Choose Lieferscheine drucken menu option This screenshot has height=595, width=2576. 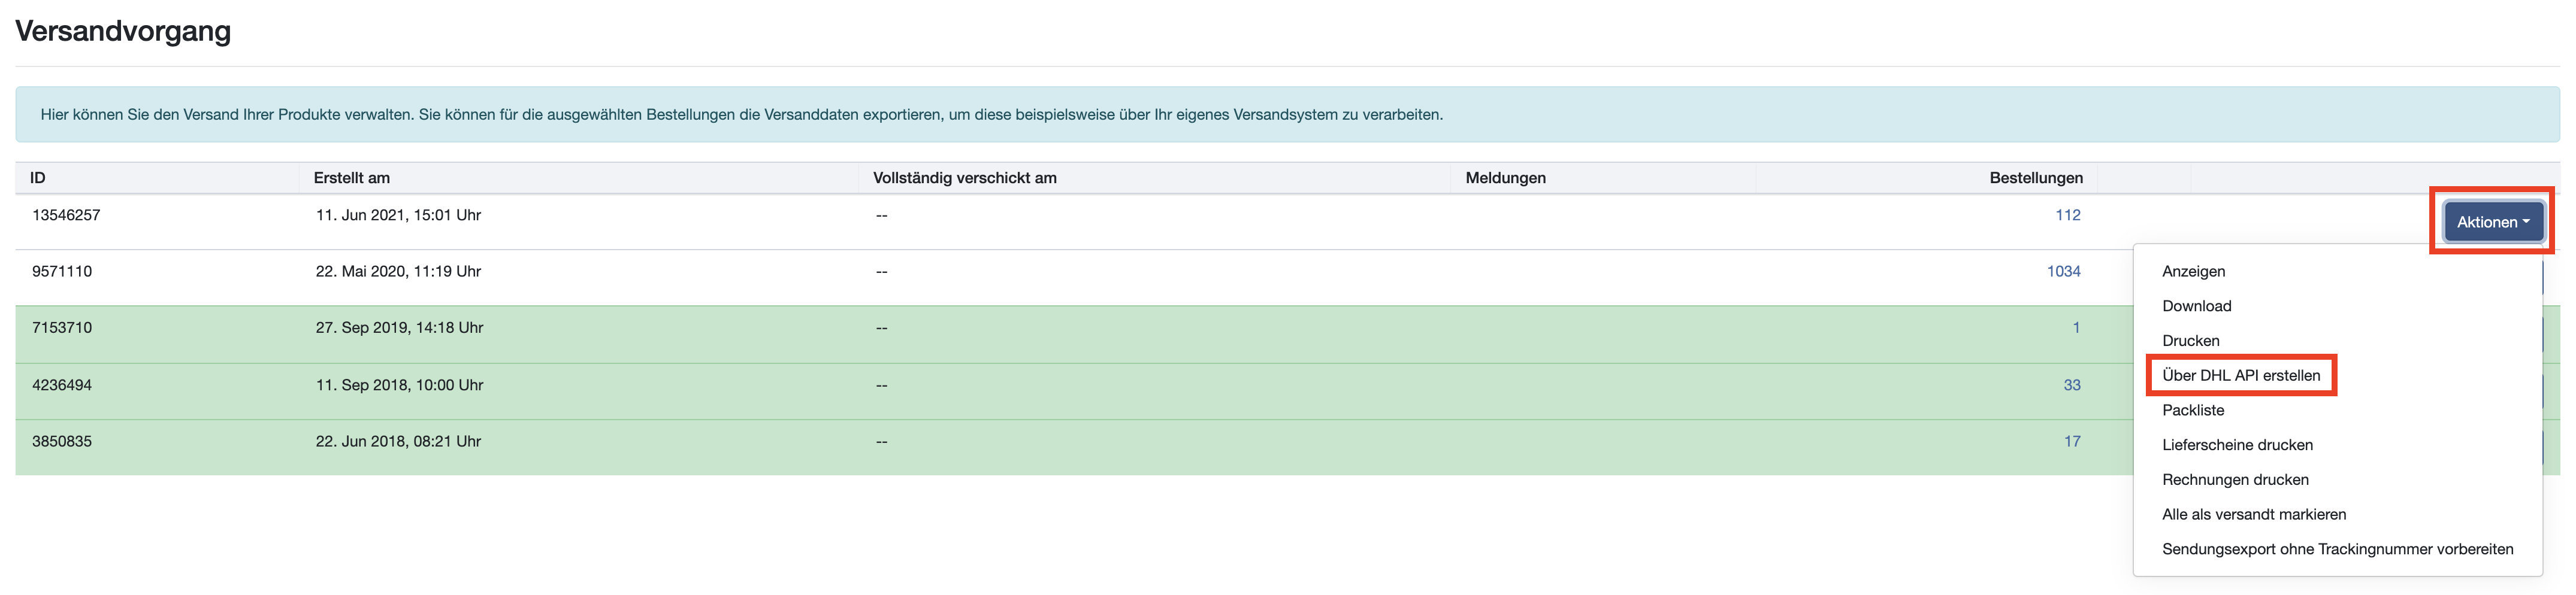tap(2236, 445)
